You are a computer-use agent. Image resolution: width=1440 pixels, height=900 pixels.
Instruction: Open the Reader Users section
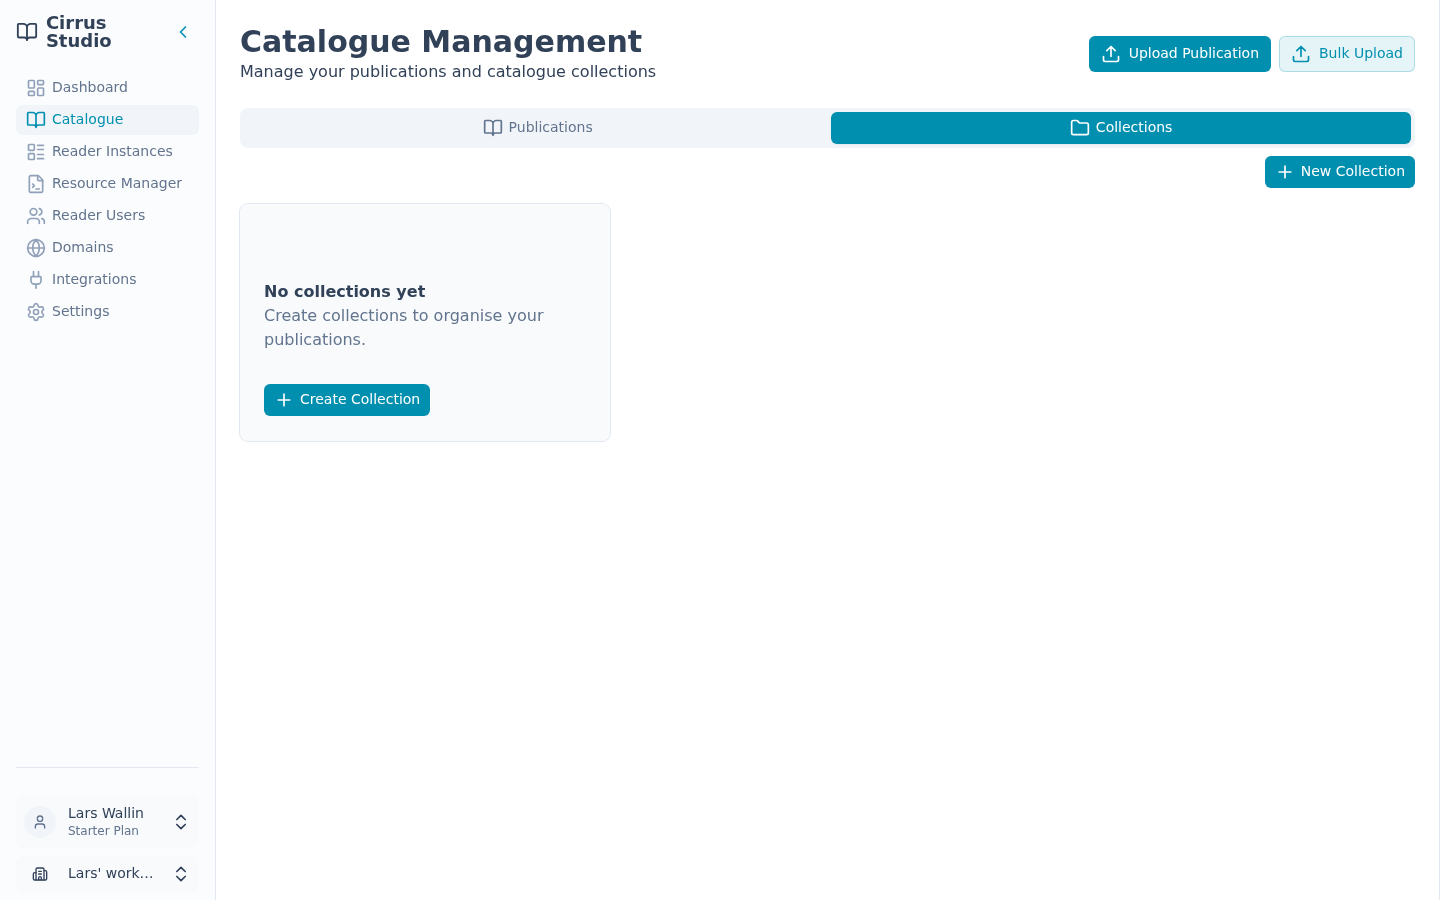point(107,216)
